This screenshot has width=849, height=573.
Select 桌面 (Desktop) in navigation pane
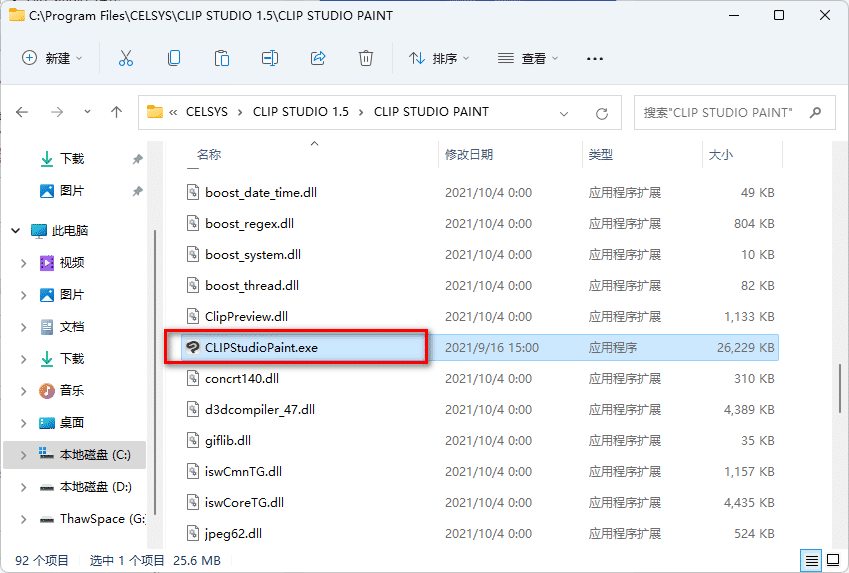coord(72,423)
